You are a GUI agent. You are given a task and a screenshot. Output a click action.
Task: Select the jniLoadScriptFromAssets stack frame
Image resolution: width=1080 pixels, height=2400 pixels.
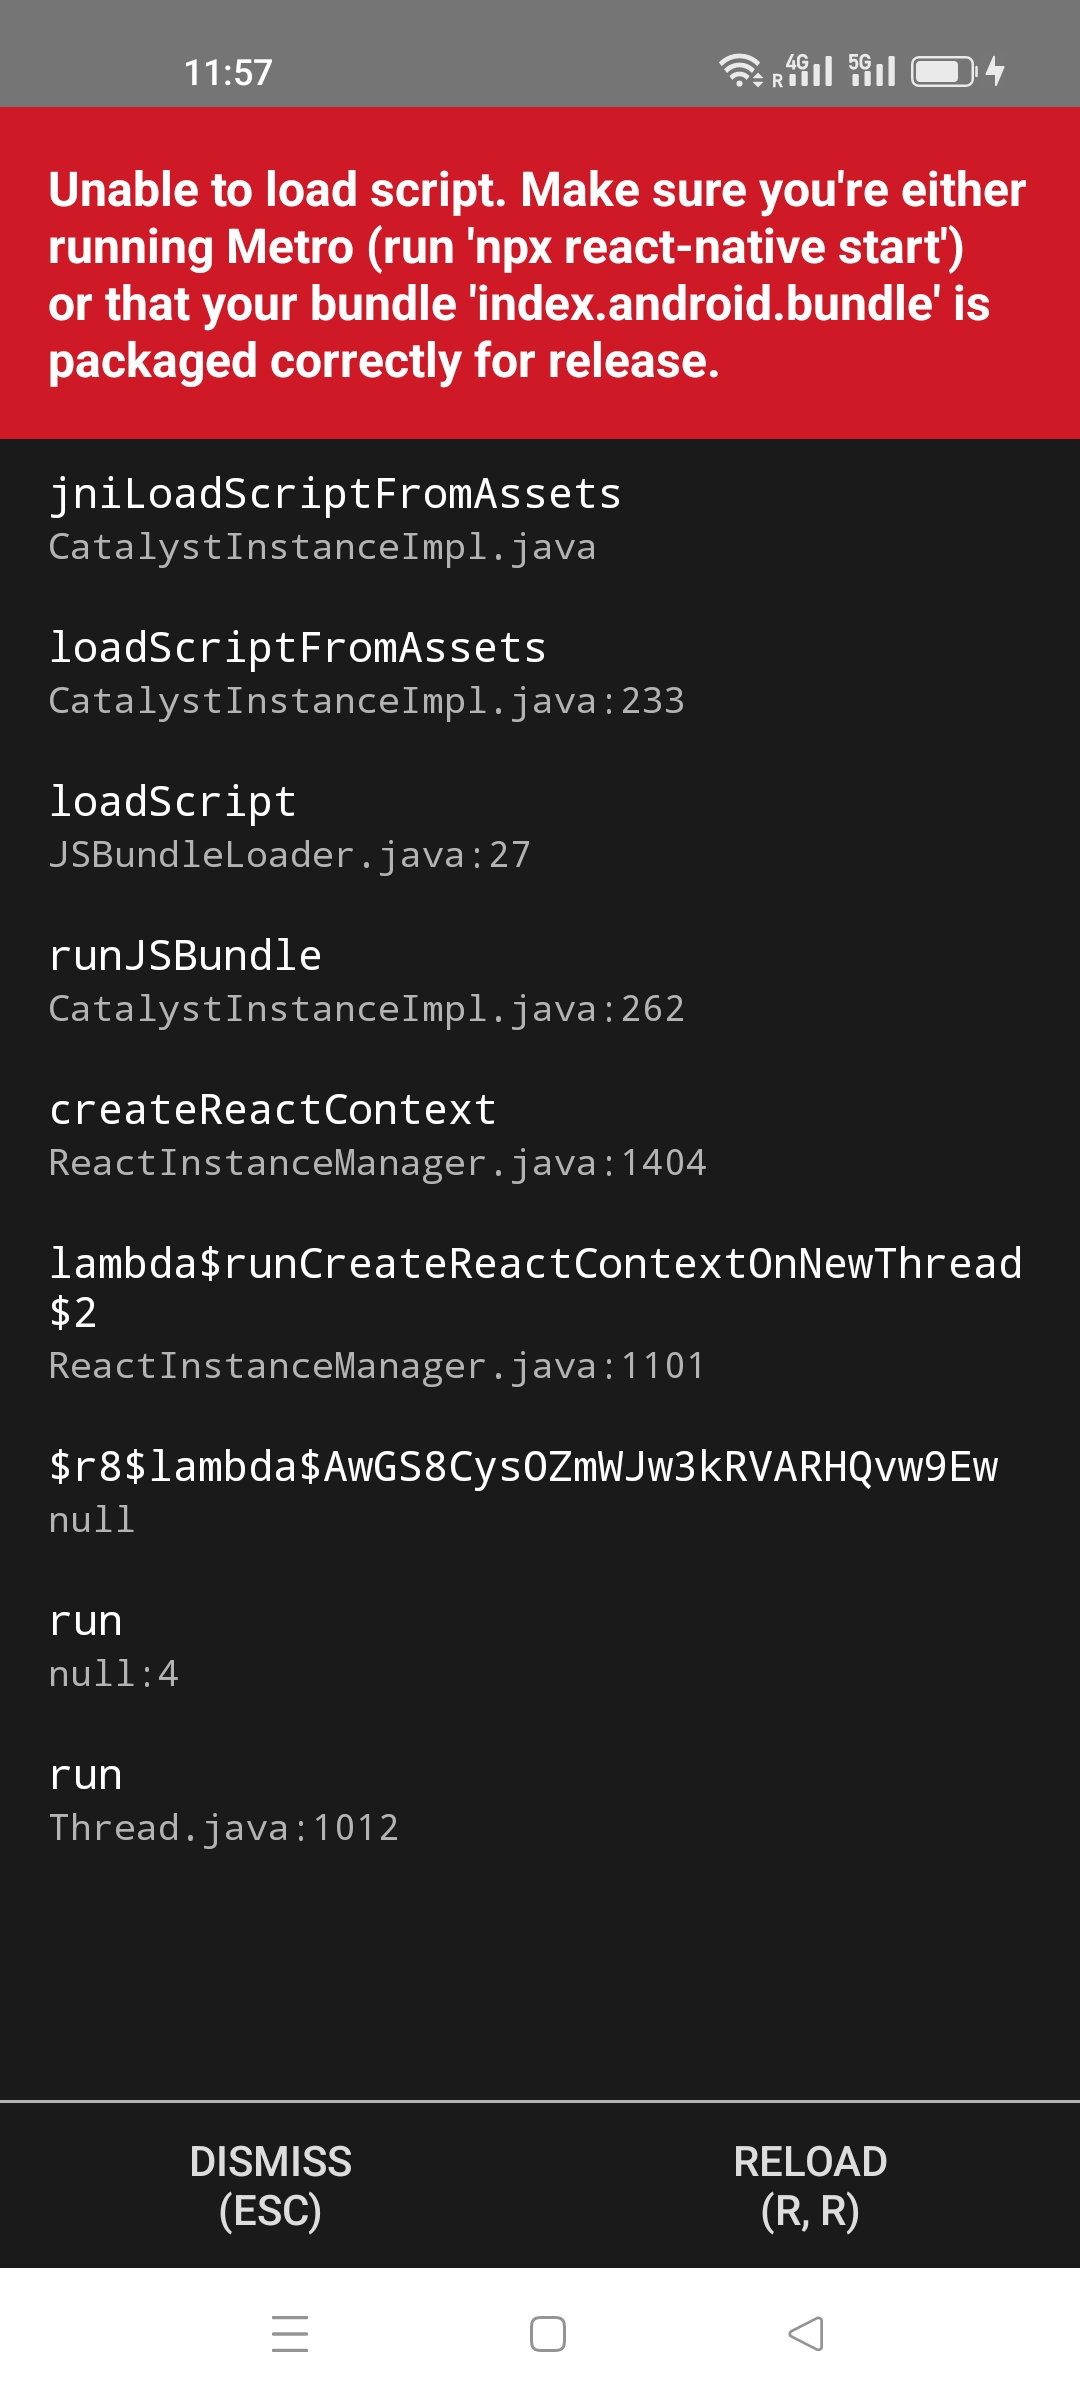point(540,518)
